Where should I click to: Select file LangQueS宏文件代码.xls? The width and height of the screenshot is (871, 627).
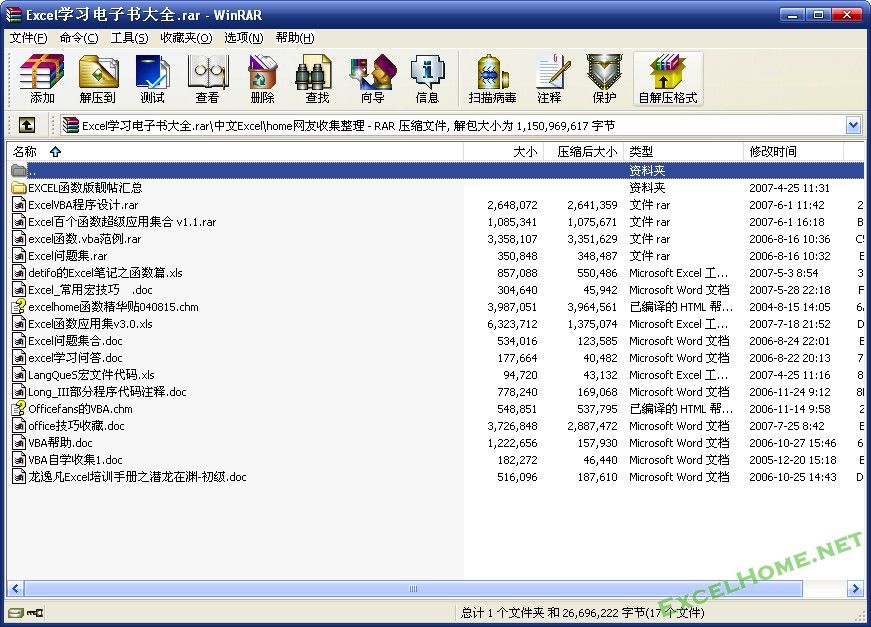(x=91, y=375)
